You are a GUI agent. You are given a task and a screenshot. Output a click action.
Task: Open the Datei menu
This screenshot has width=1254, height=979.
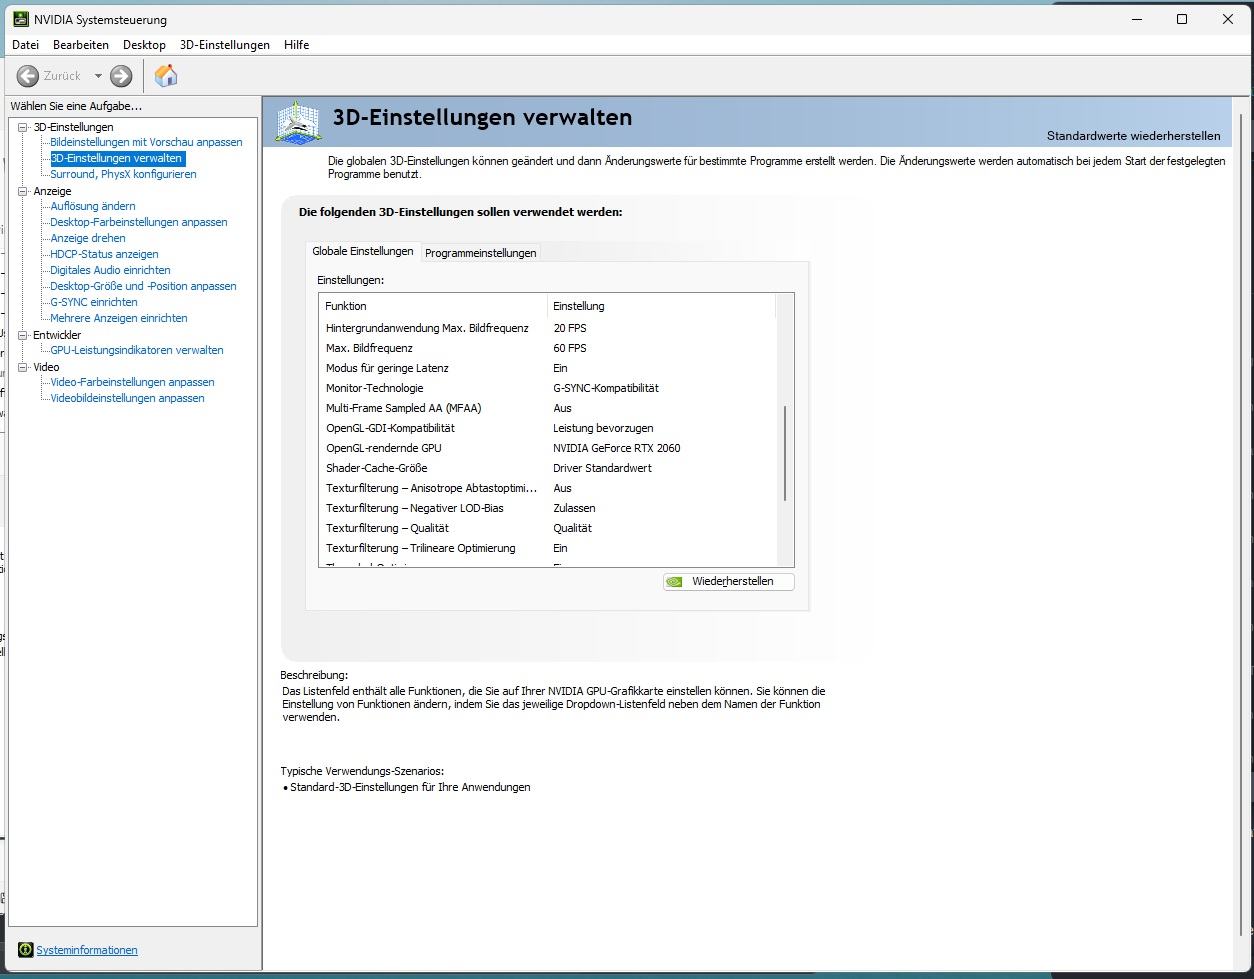coord(25,45)
